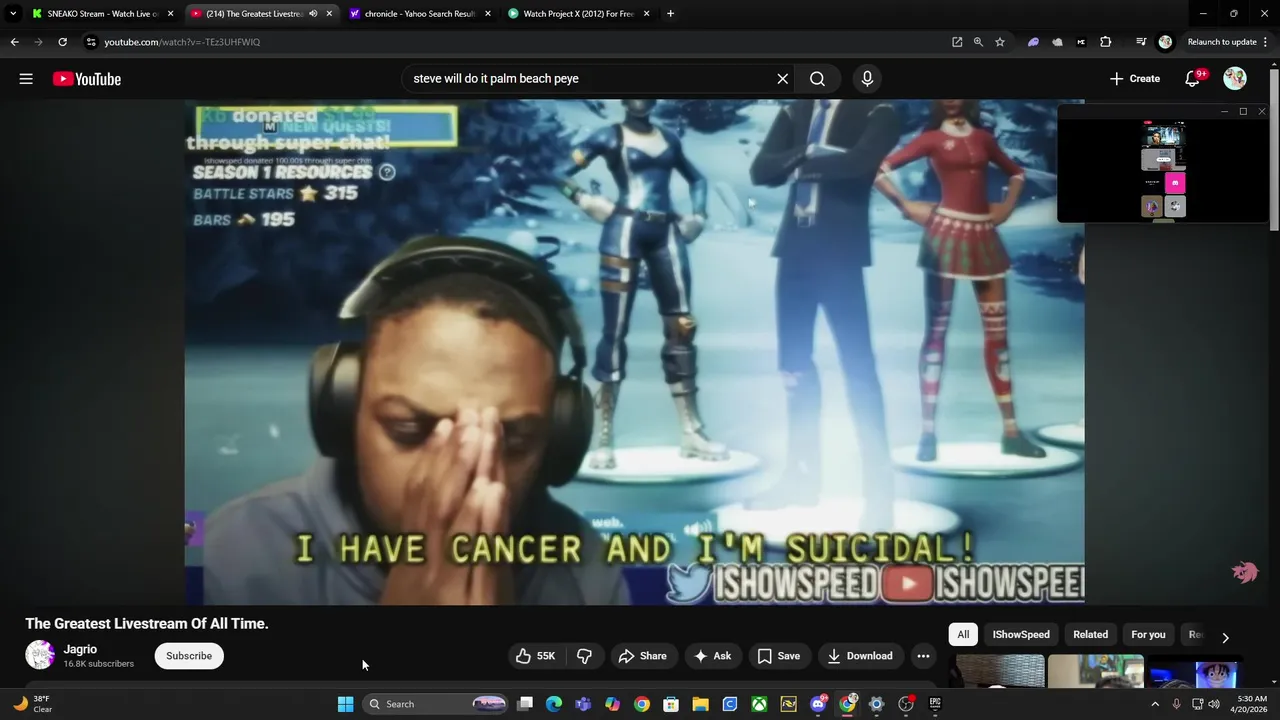Screen dimensions: 1280x720
Task: Switch to chronicle Yahoo Search tab
Action: click(419, 14)
